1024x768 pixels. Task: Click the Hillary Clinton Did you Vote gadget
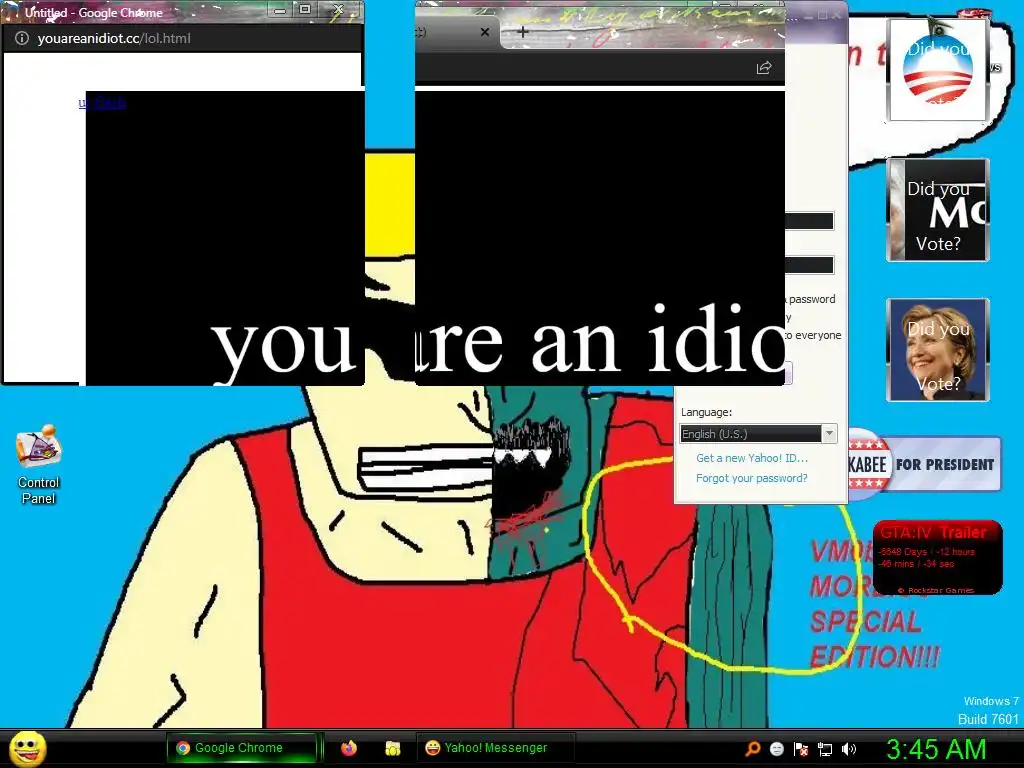coord(938,349)
